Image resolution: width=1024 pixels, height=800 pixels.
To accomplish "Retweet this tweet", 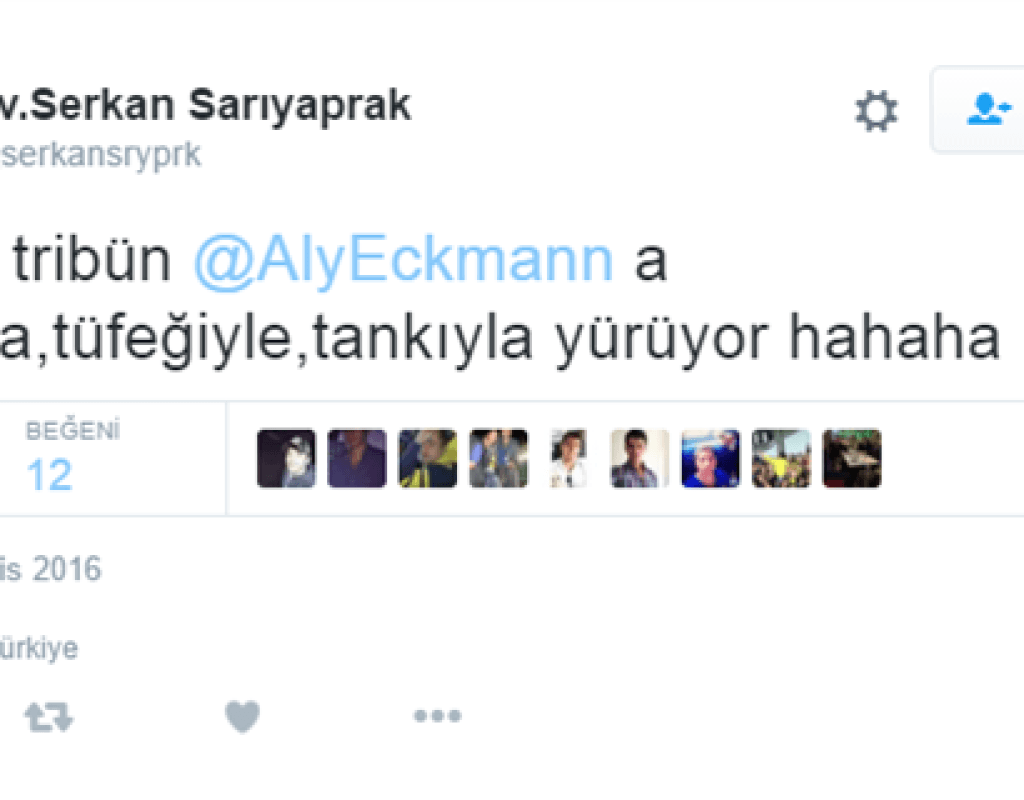I will pos(49,716).
